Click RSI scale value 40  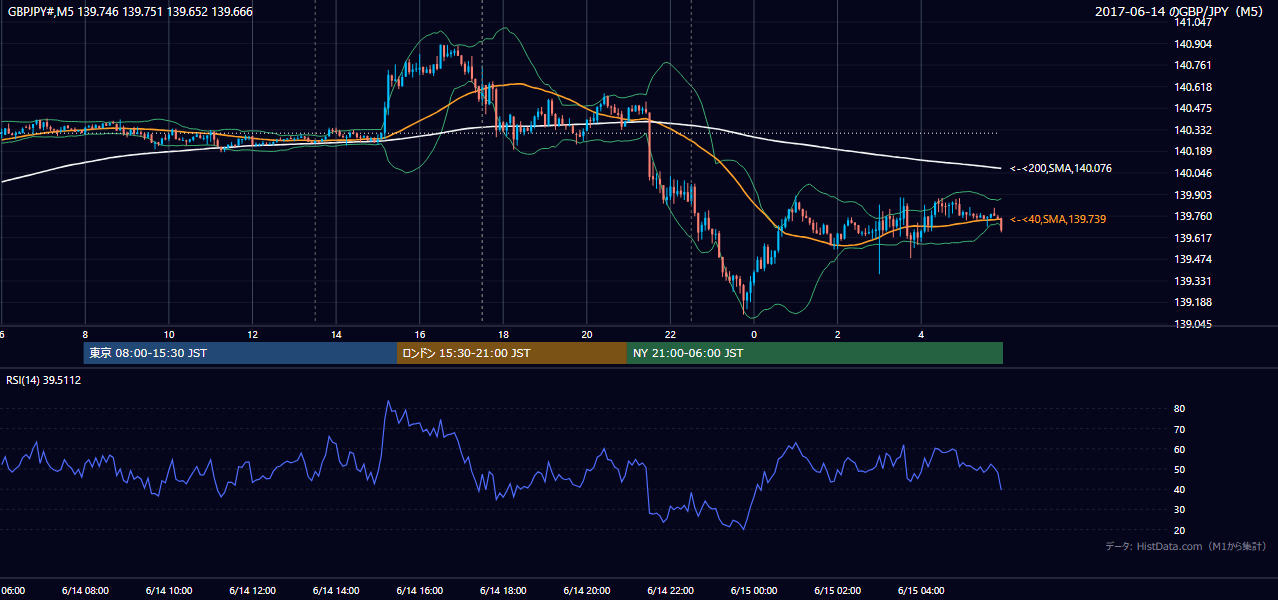[x=1180, y=489]
